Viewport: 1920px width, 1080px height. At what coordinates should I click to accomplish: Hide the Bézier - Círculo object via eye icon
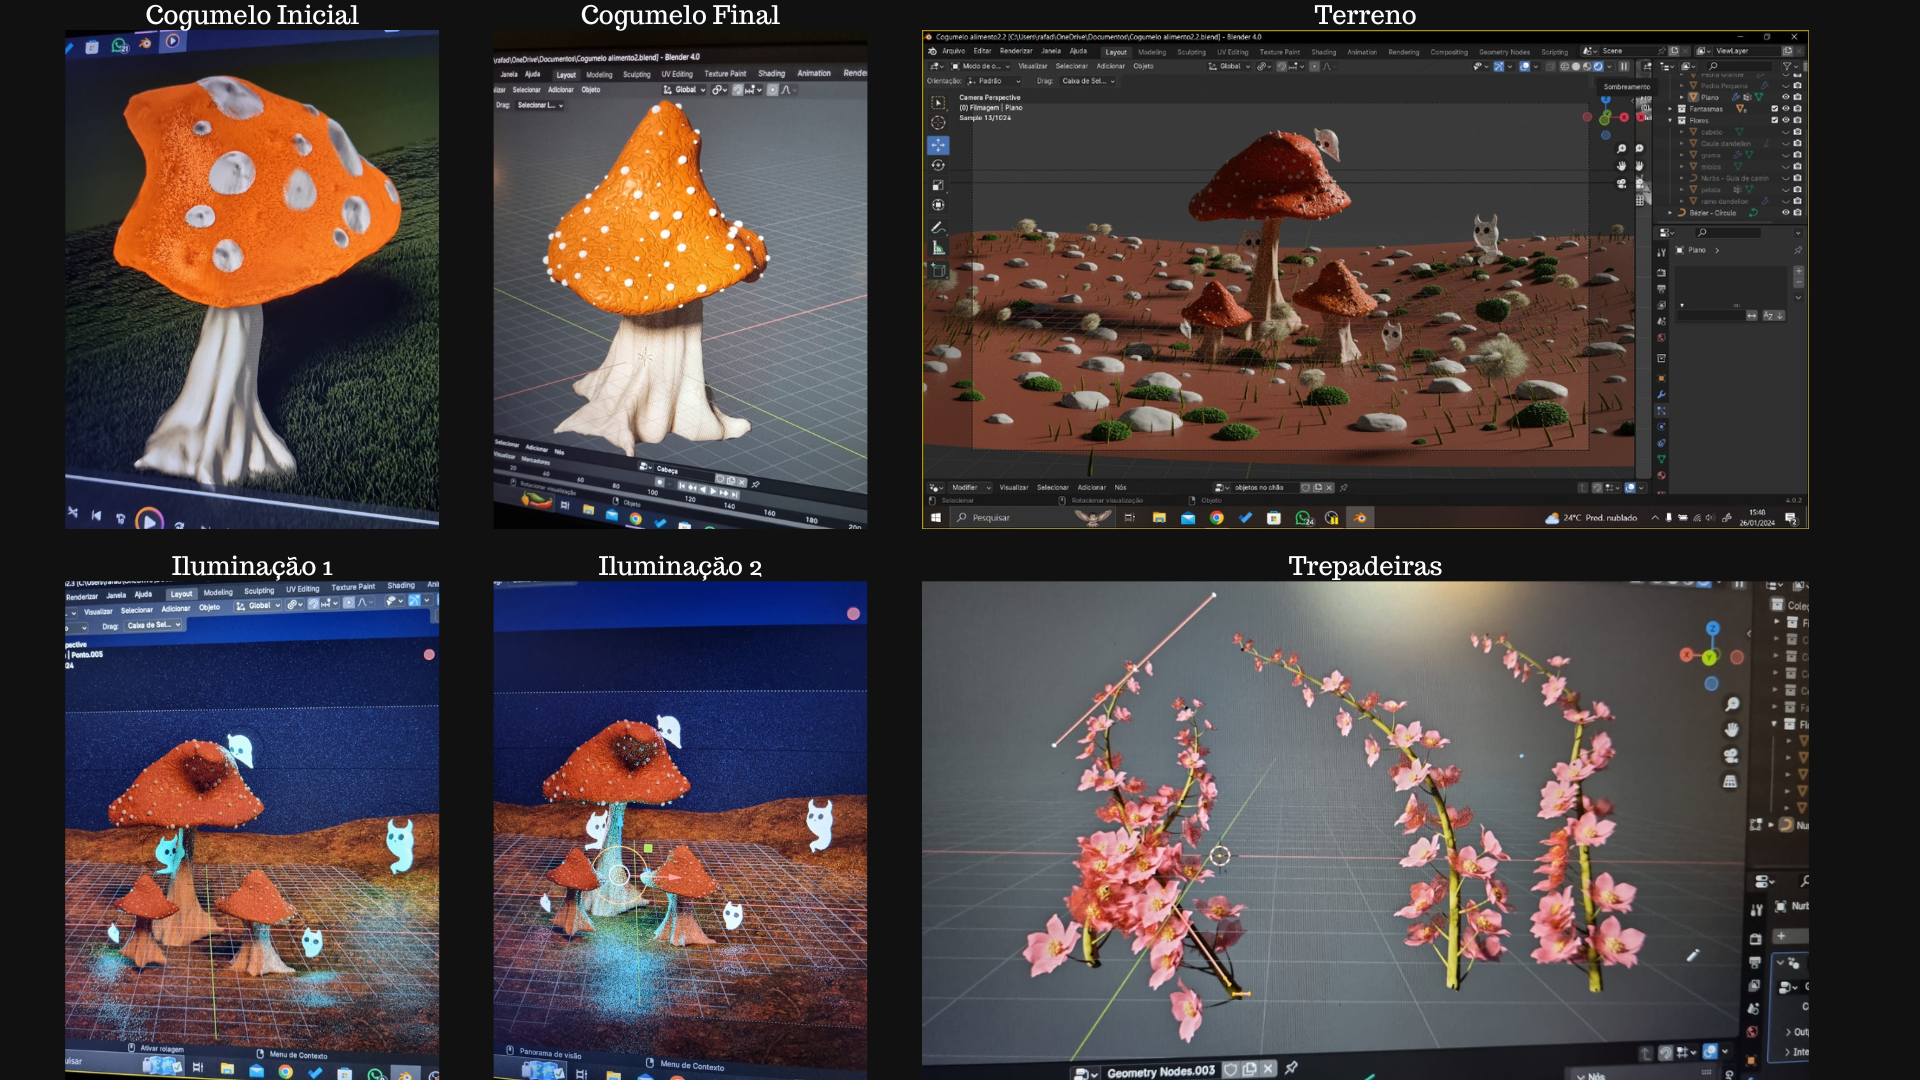[1786, 212]
